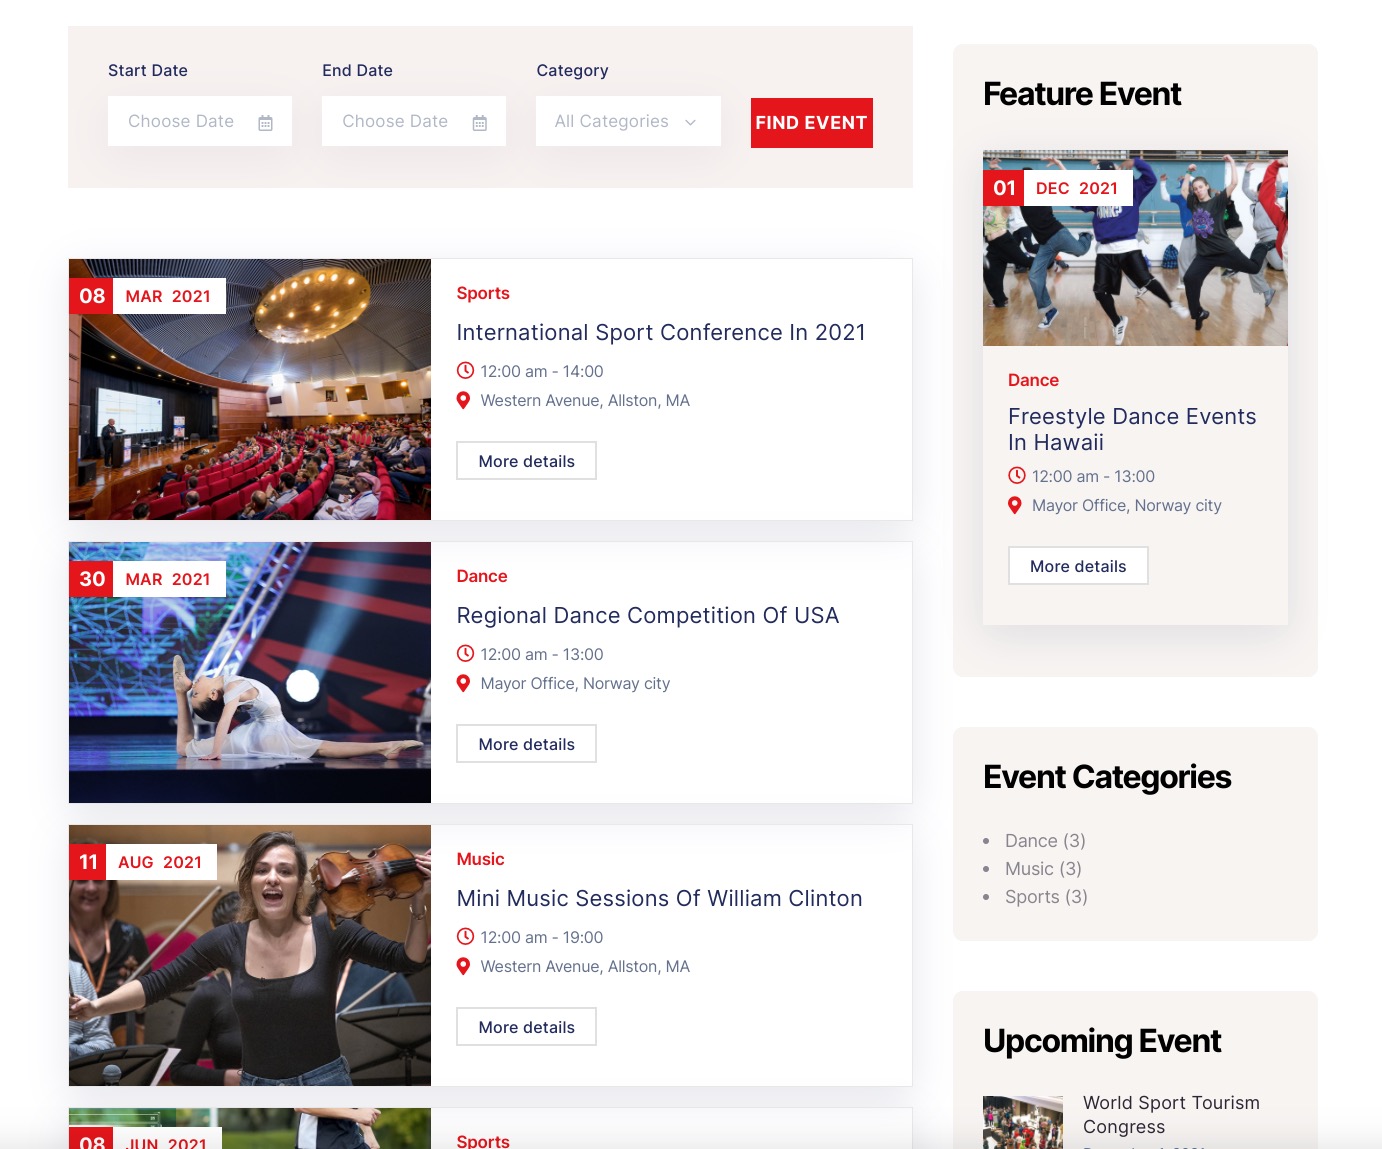Open Mini Music Sessions Of William Clinton title
This screenshot has height=1149, width=1382.
pos(660,898)
